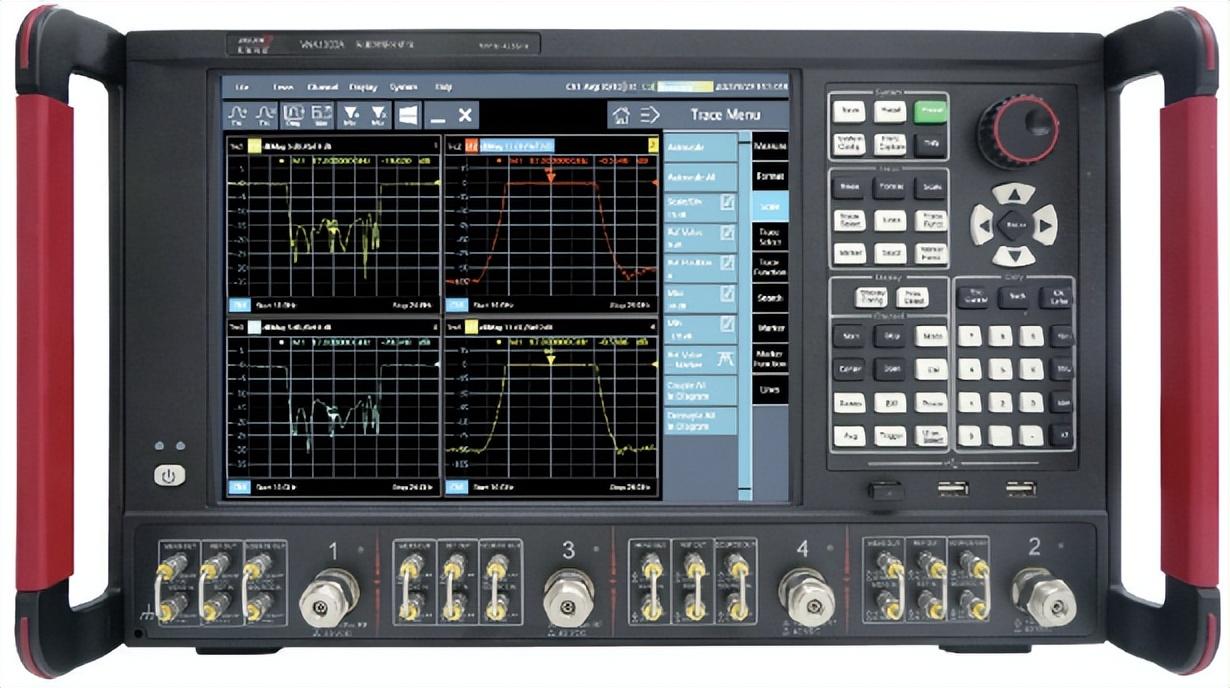Switch to the Format softkey tab

coord(770,176)
